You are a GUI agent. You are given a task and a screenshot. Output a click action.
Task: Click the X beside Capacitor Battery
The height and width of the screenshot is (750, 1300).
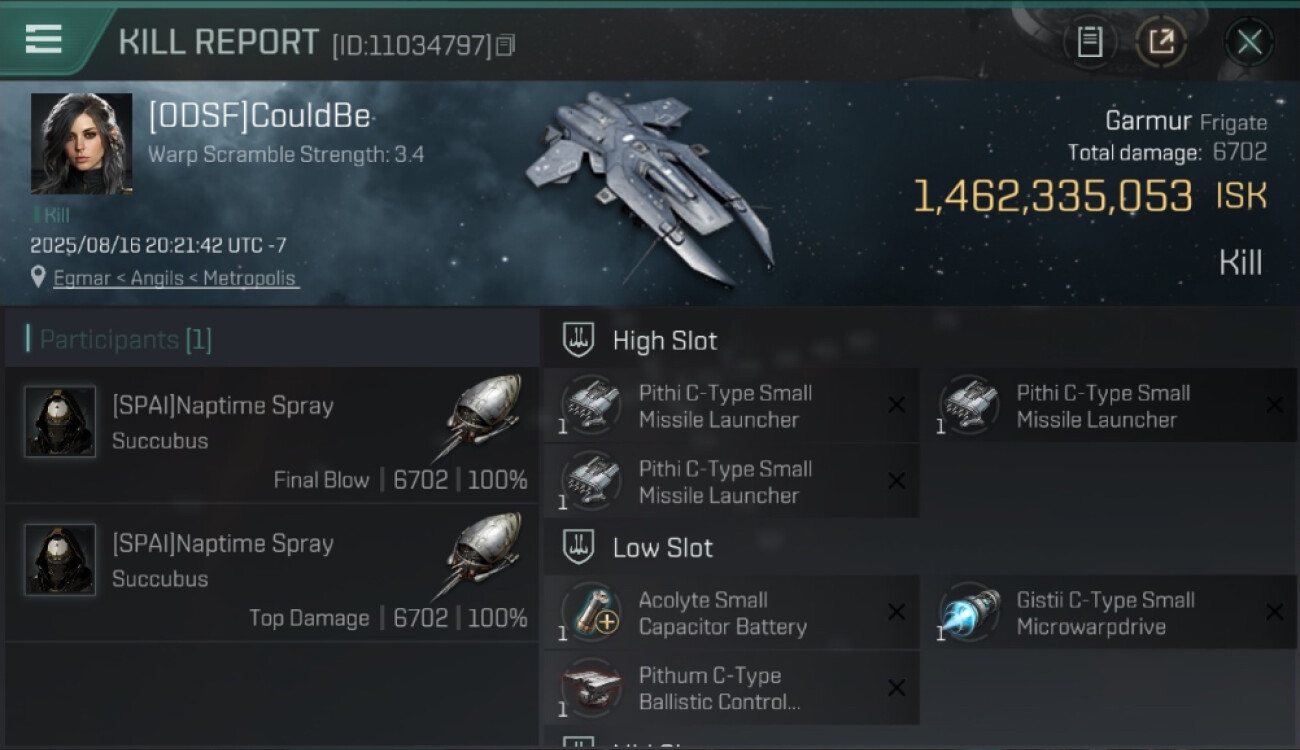[x=897, y=612]
